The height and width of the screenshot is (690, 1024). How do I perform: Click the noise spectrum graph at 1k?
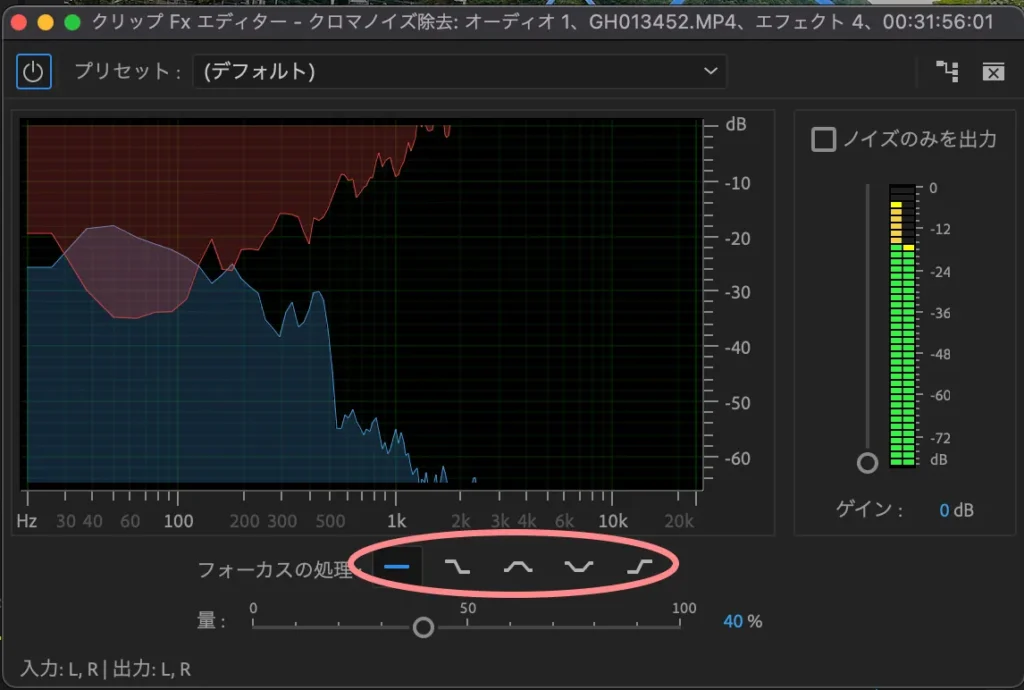tap(396, 300)
